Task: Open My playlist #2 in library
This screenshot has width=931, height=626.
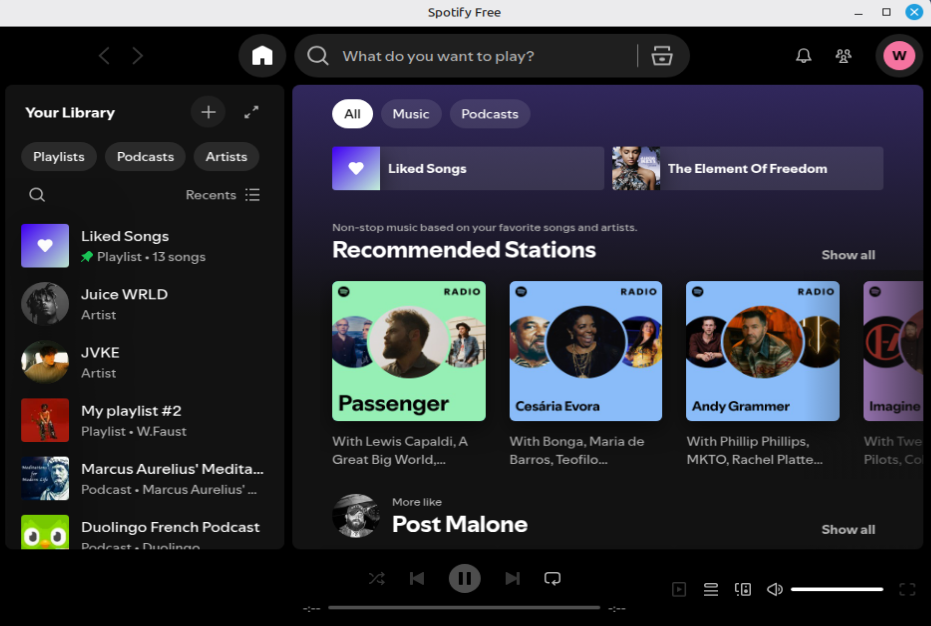Action: [145, 421]
